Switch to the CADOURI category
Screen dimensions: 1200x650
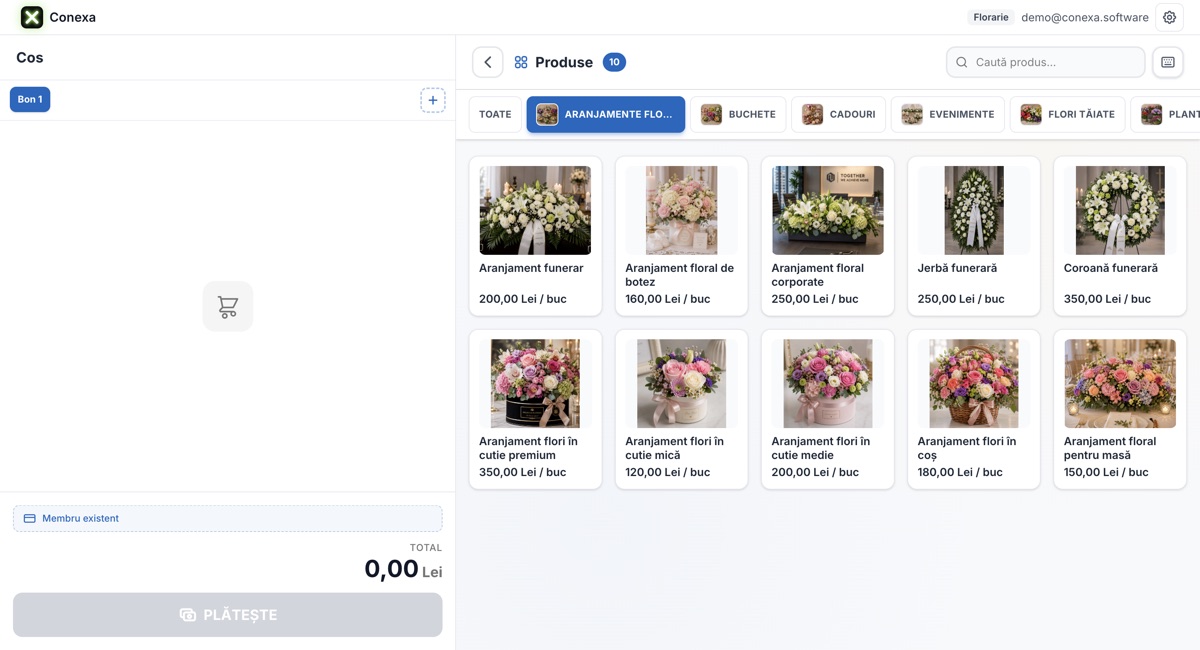(838, 114)
